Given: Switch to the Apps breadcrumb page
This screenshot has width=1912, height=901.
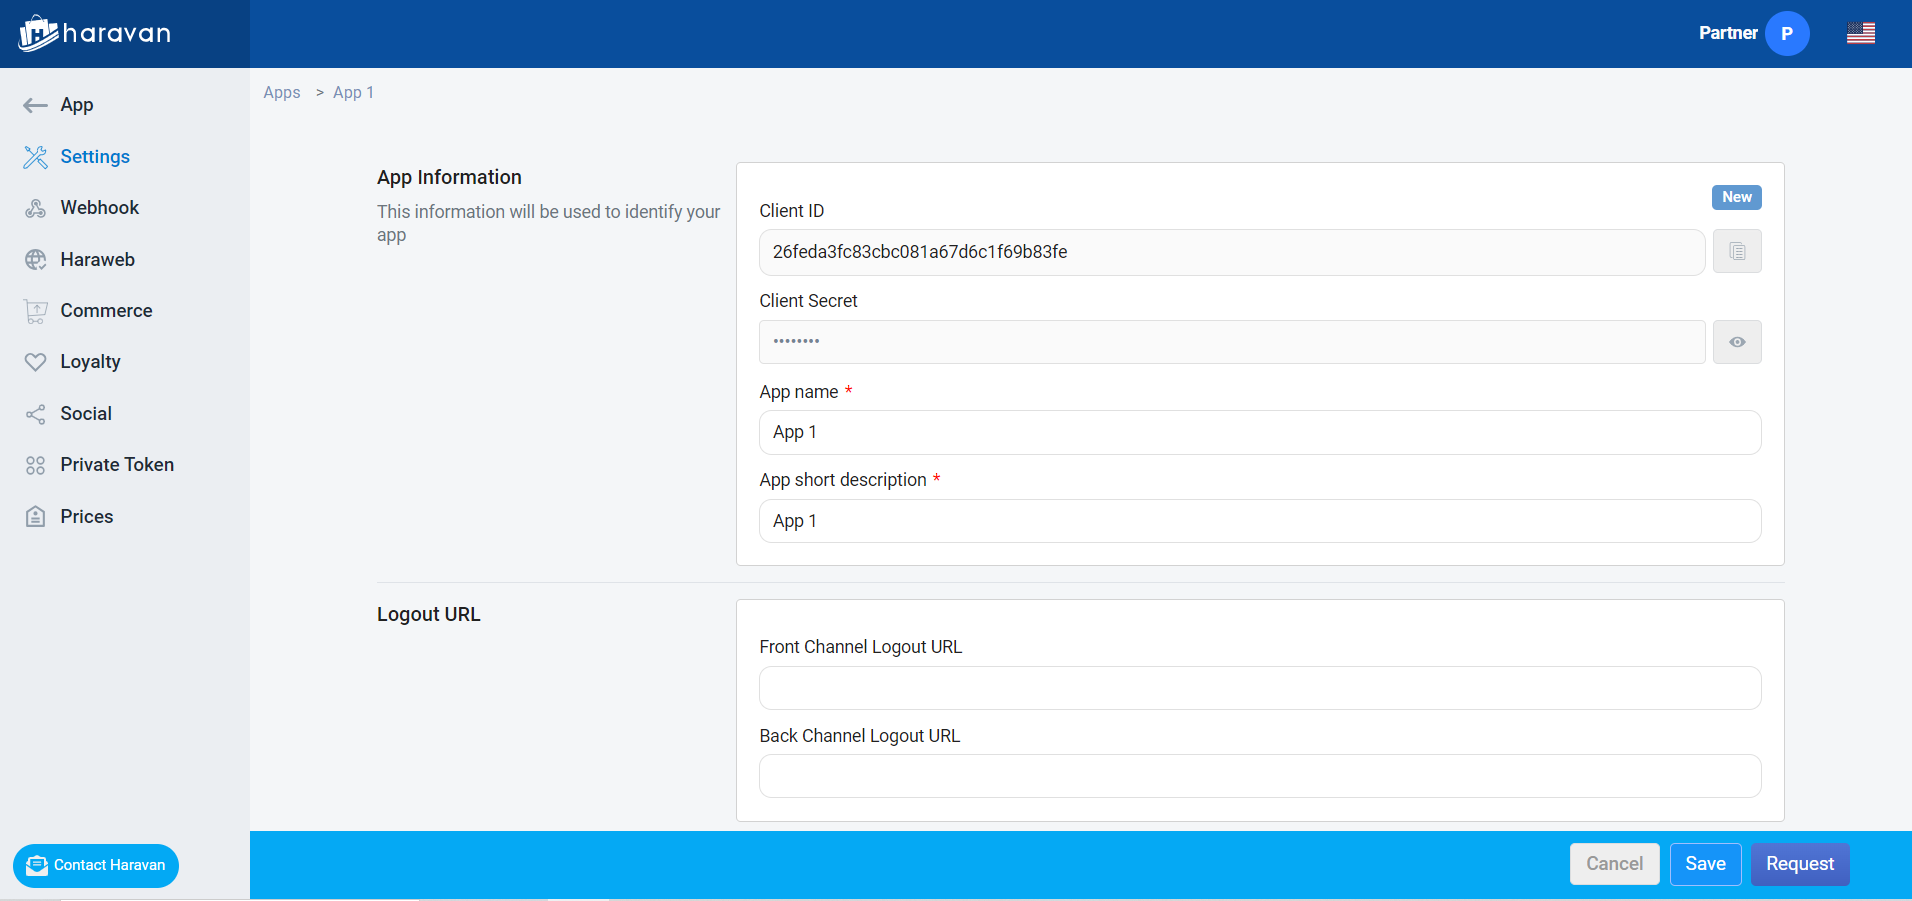Looking at the screenshot, I should pyautogui.click(x=282, y=92).
